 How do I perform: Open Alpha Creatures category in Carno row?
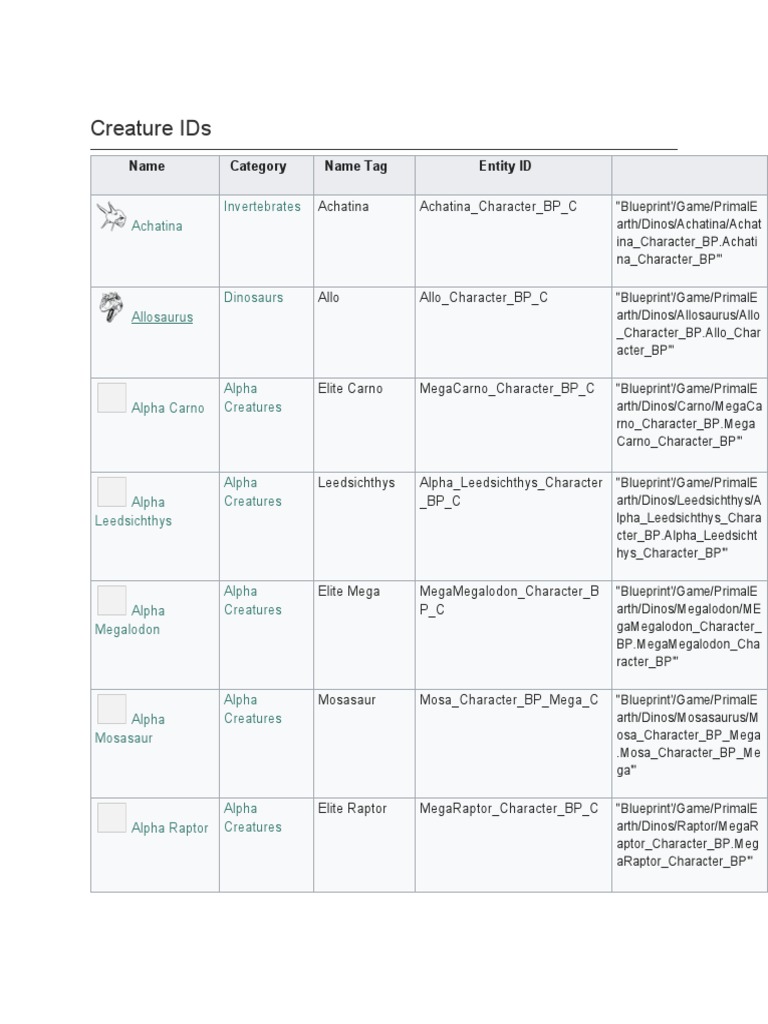(252, 398)
